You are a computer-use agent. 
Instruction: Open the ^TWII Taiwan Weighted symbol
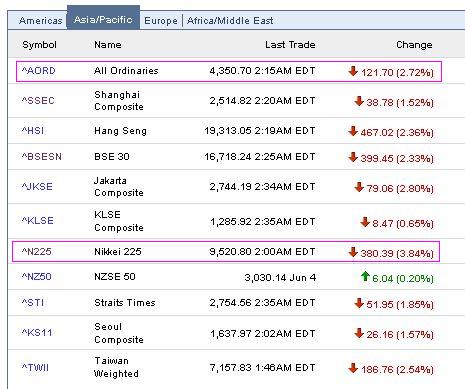[35, 368]
